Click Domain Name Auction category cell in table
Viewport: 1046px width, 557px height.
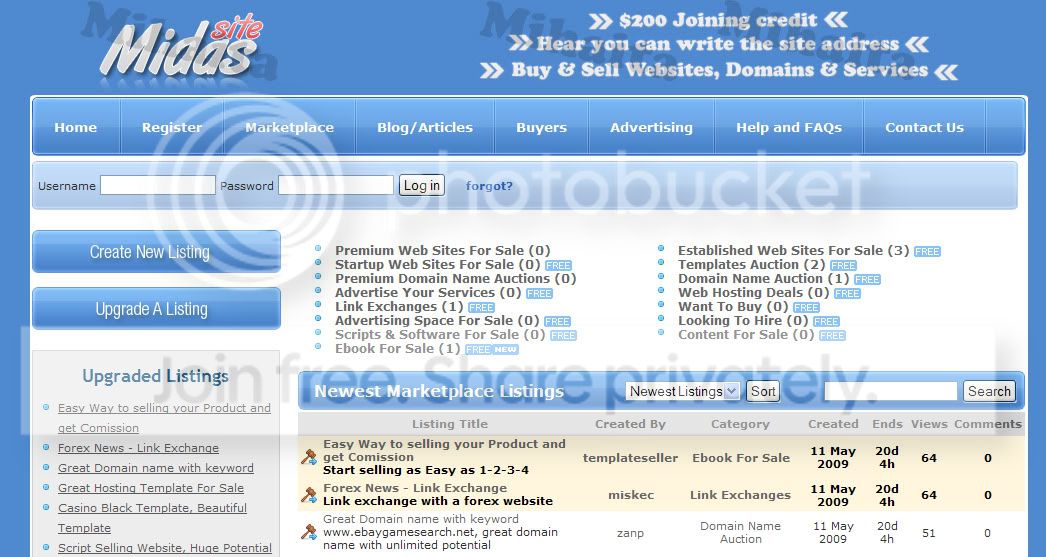[740, 532]
